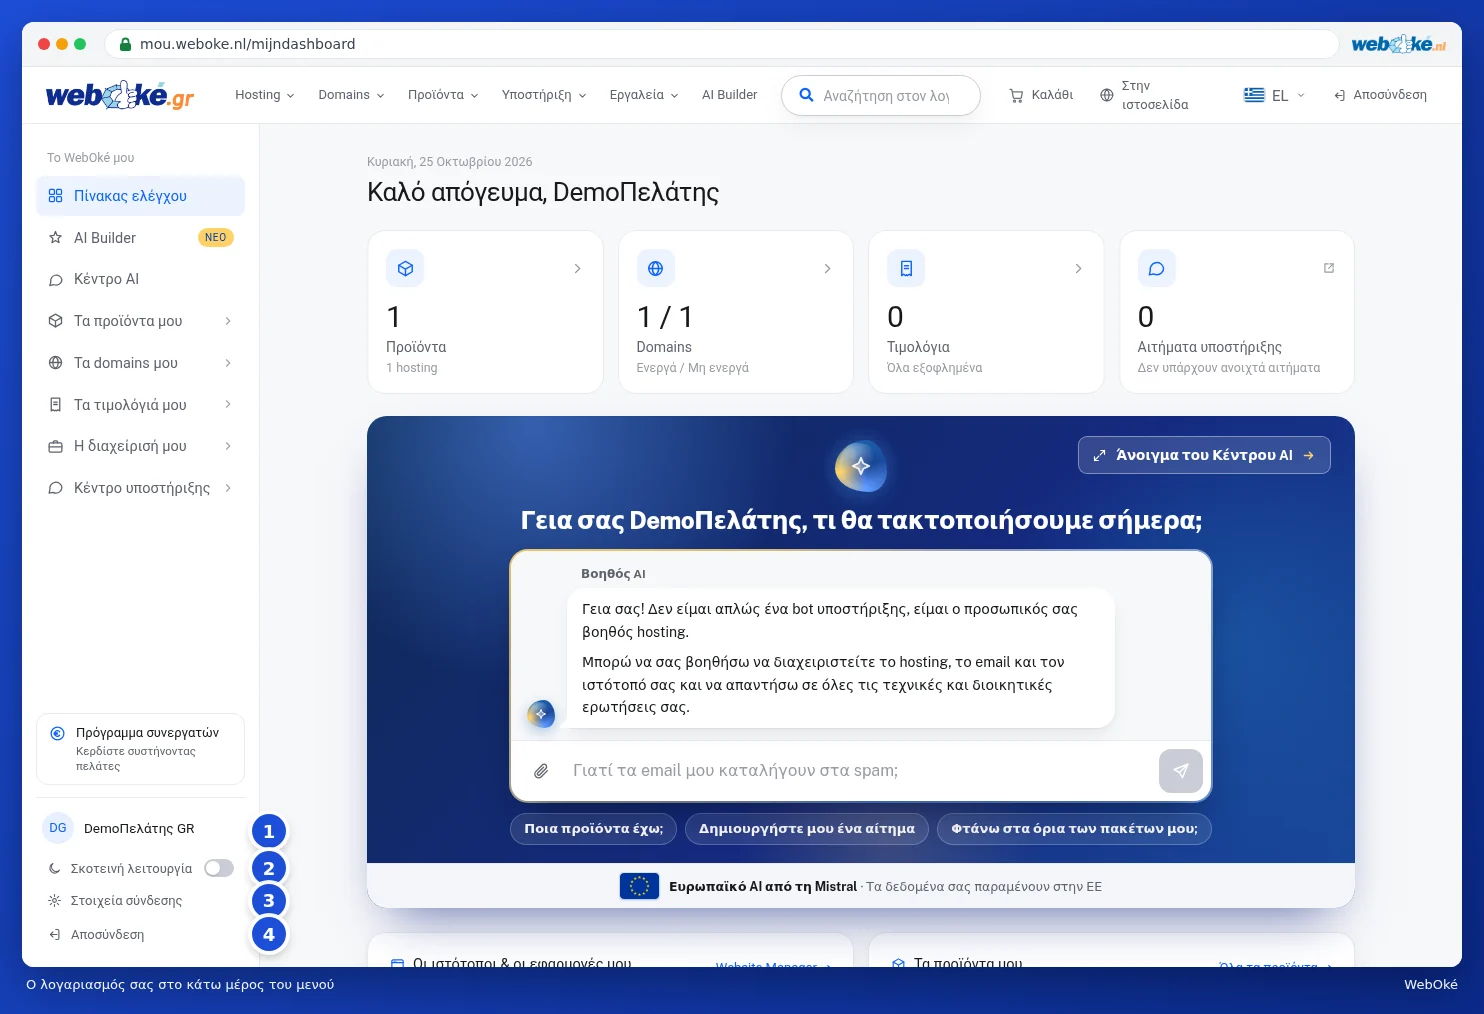
Task: Expand Τα προϊόντα μου sidebar item
Action: pyautogui.click(x=140, y=321)
